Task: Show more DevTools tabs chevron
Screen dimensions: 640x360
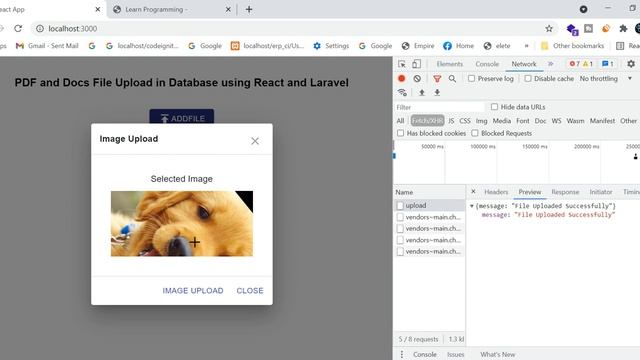Action: pos(551,64)
